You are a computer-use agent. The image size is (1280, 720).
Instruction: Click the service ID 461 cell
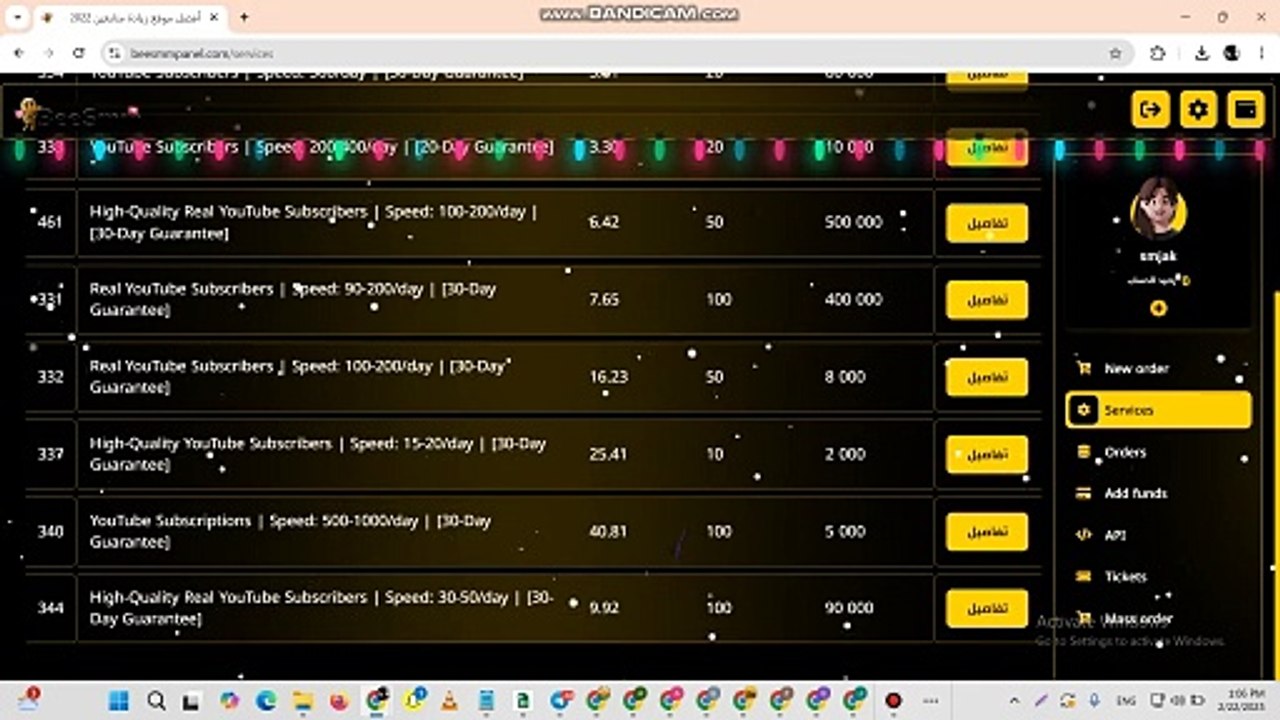50,222
